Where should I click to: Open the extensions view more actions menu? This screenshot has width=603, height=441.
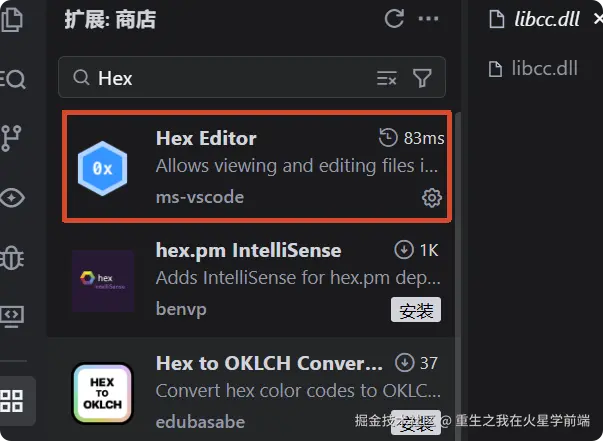[428, 18]
